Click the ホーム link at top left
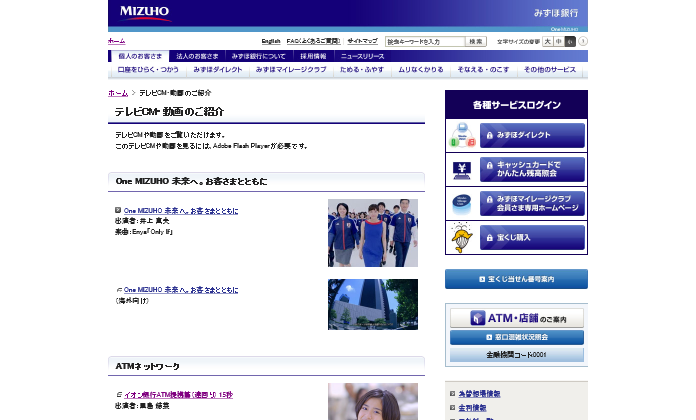 (116, 41)
